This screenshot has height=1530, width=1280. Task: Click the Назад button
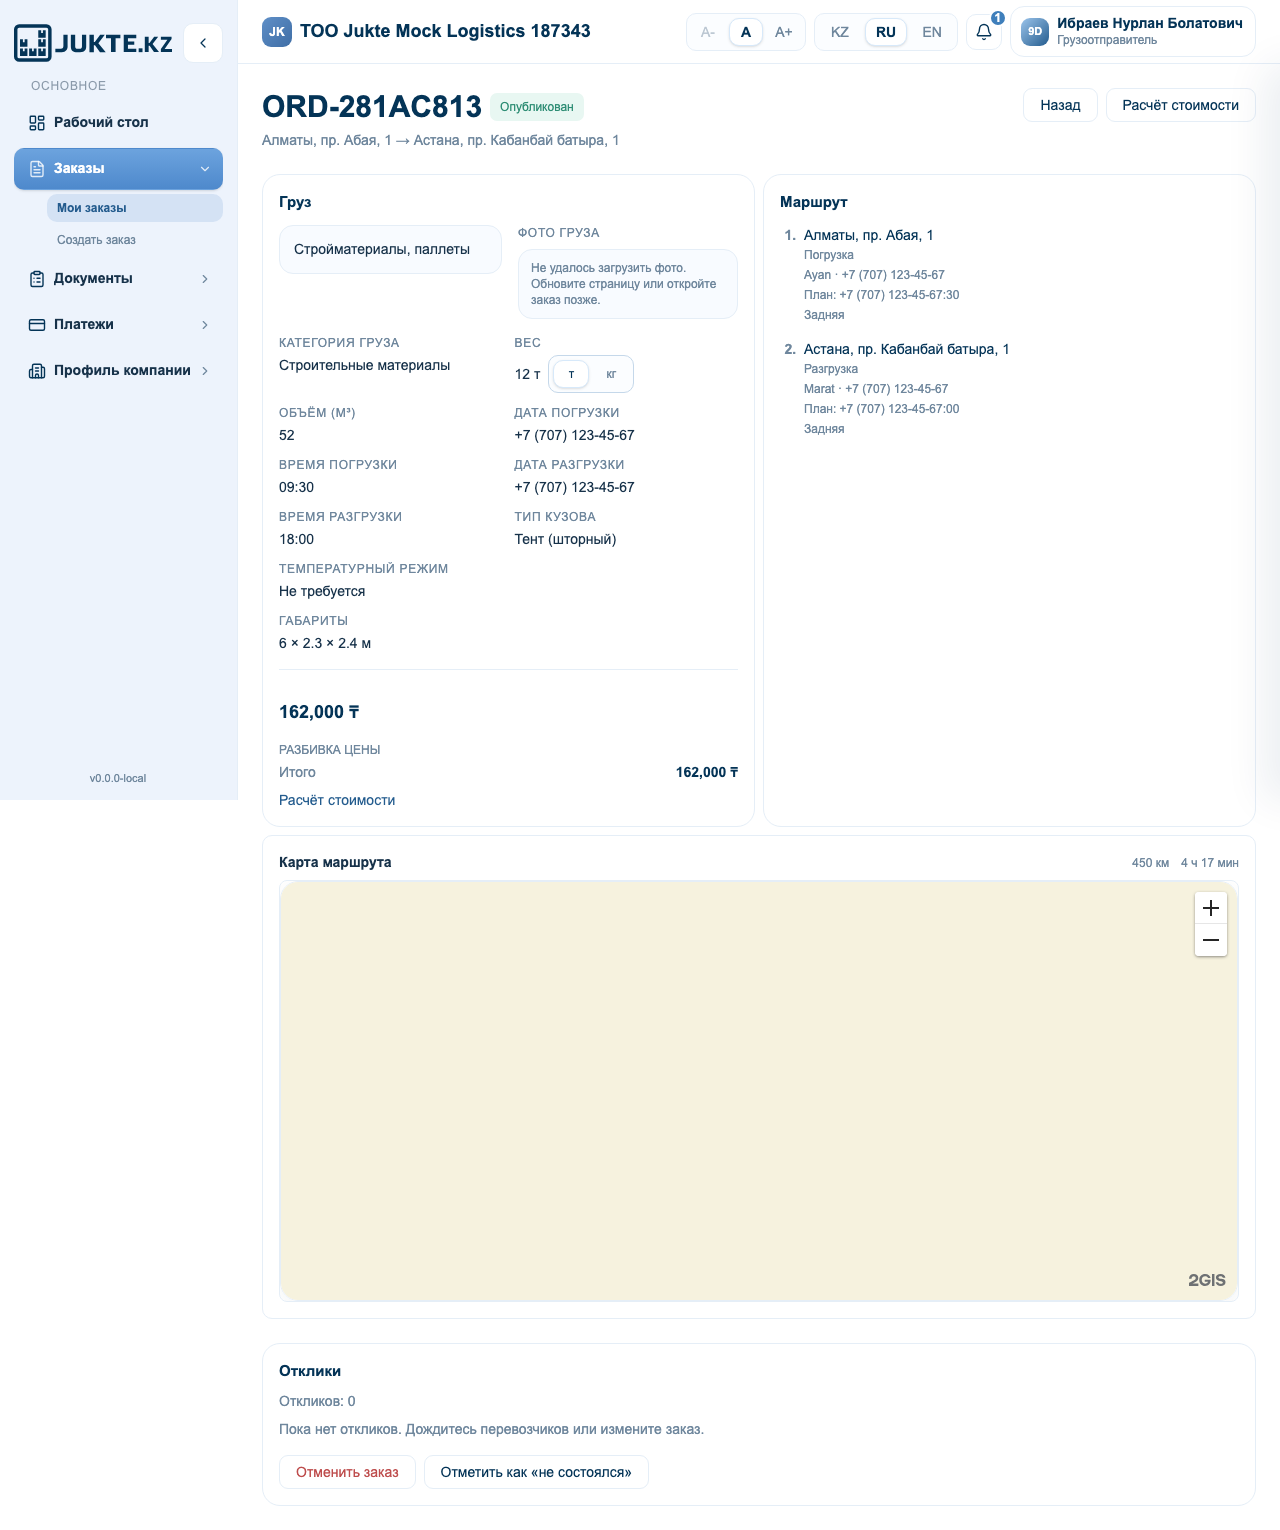pyautogui.click(x=1060, y=105)
